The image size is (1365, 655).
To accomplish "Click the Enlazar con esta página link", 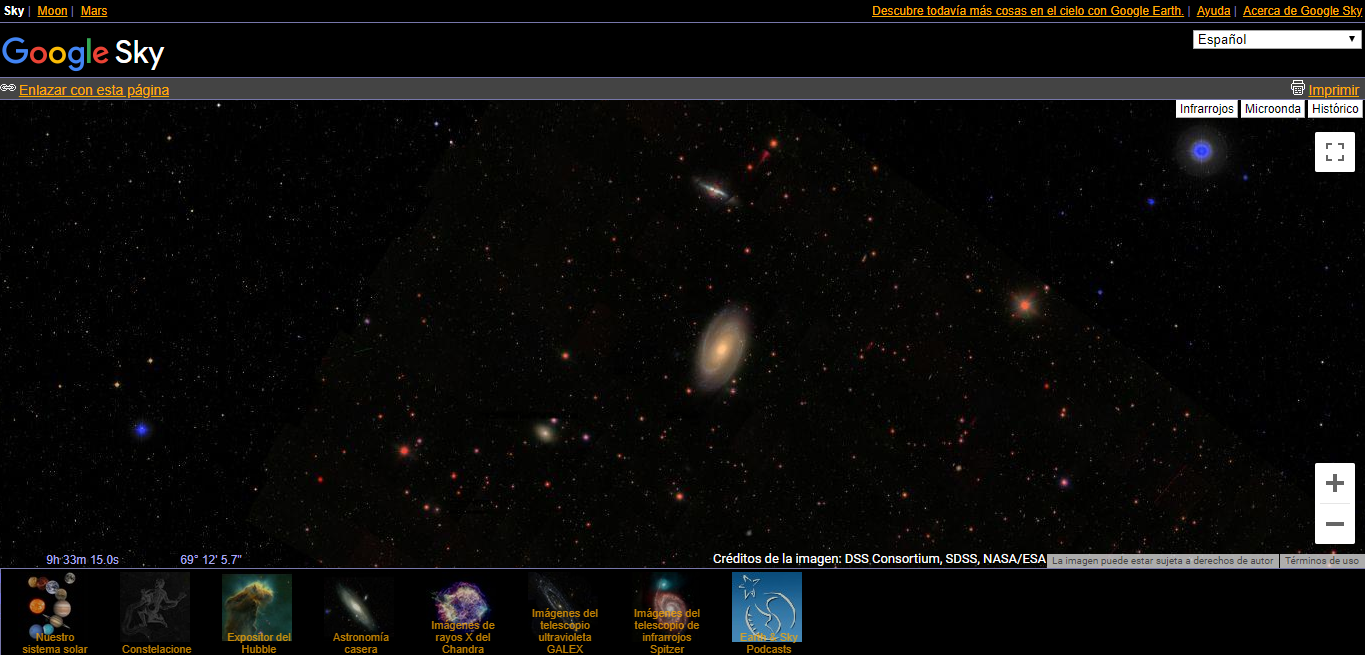I will (94, 90).
